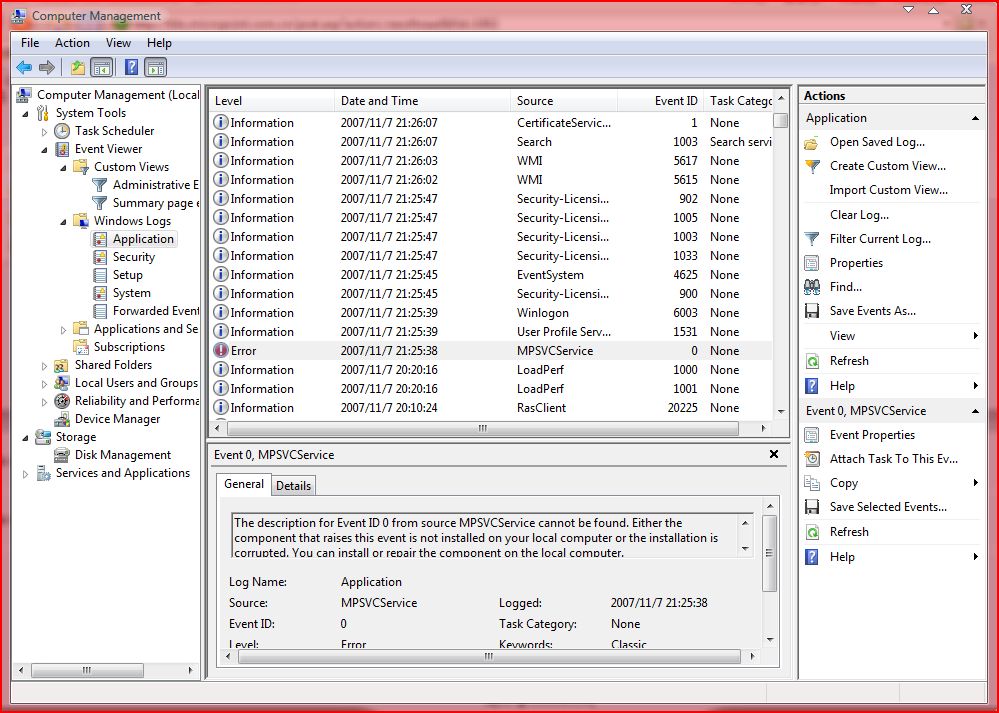Screen dimensions: 999x713
Task: Click the Up one level toolbar icon
Action: [78, 67]
